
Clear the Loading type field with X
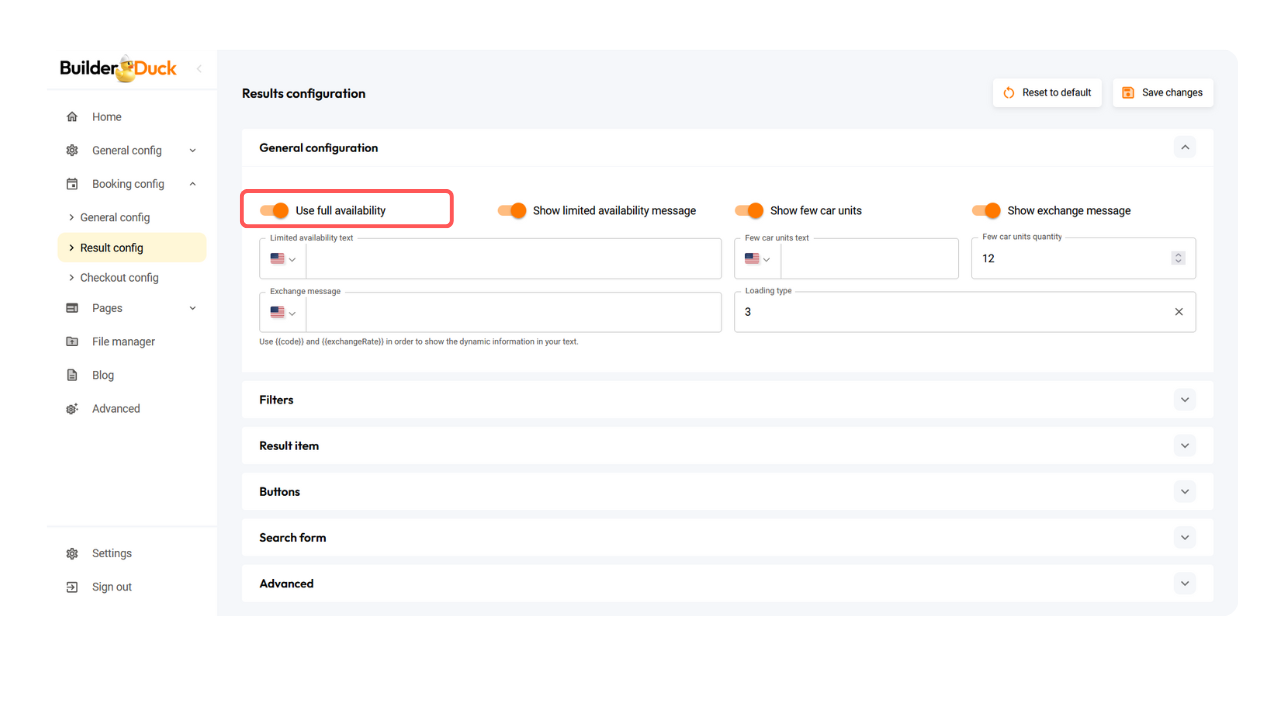tap(1178, 312)
